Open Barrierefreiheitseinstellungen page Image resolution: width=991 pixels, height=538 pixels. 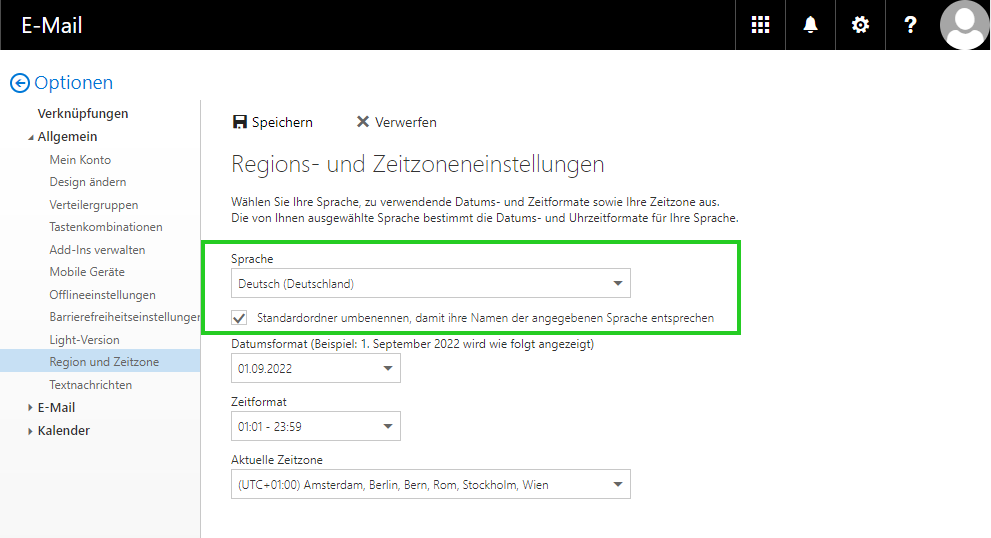(125, 317)
